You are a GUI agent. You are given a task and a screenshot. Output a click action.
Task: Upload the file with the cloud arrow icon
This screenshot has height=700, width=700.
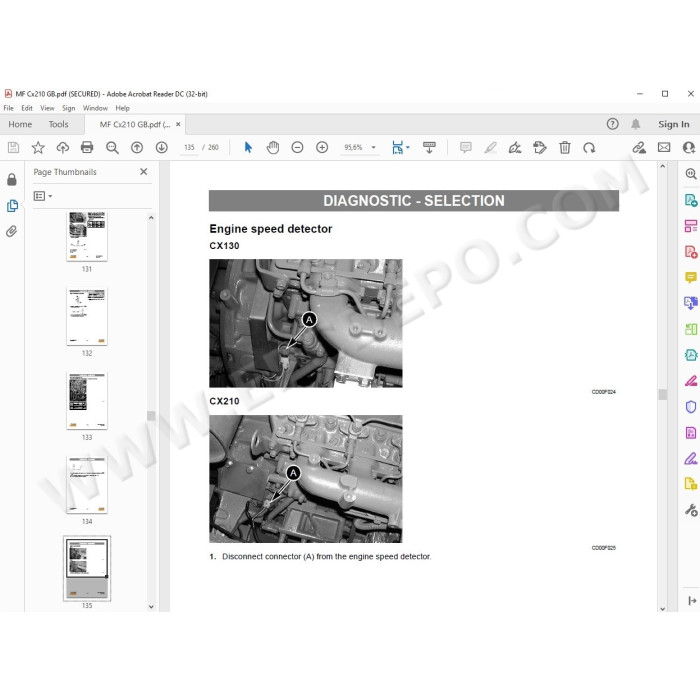(62, 147)
